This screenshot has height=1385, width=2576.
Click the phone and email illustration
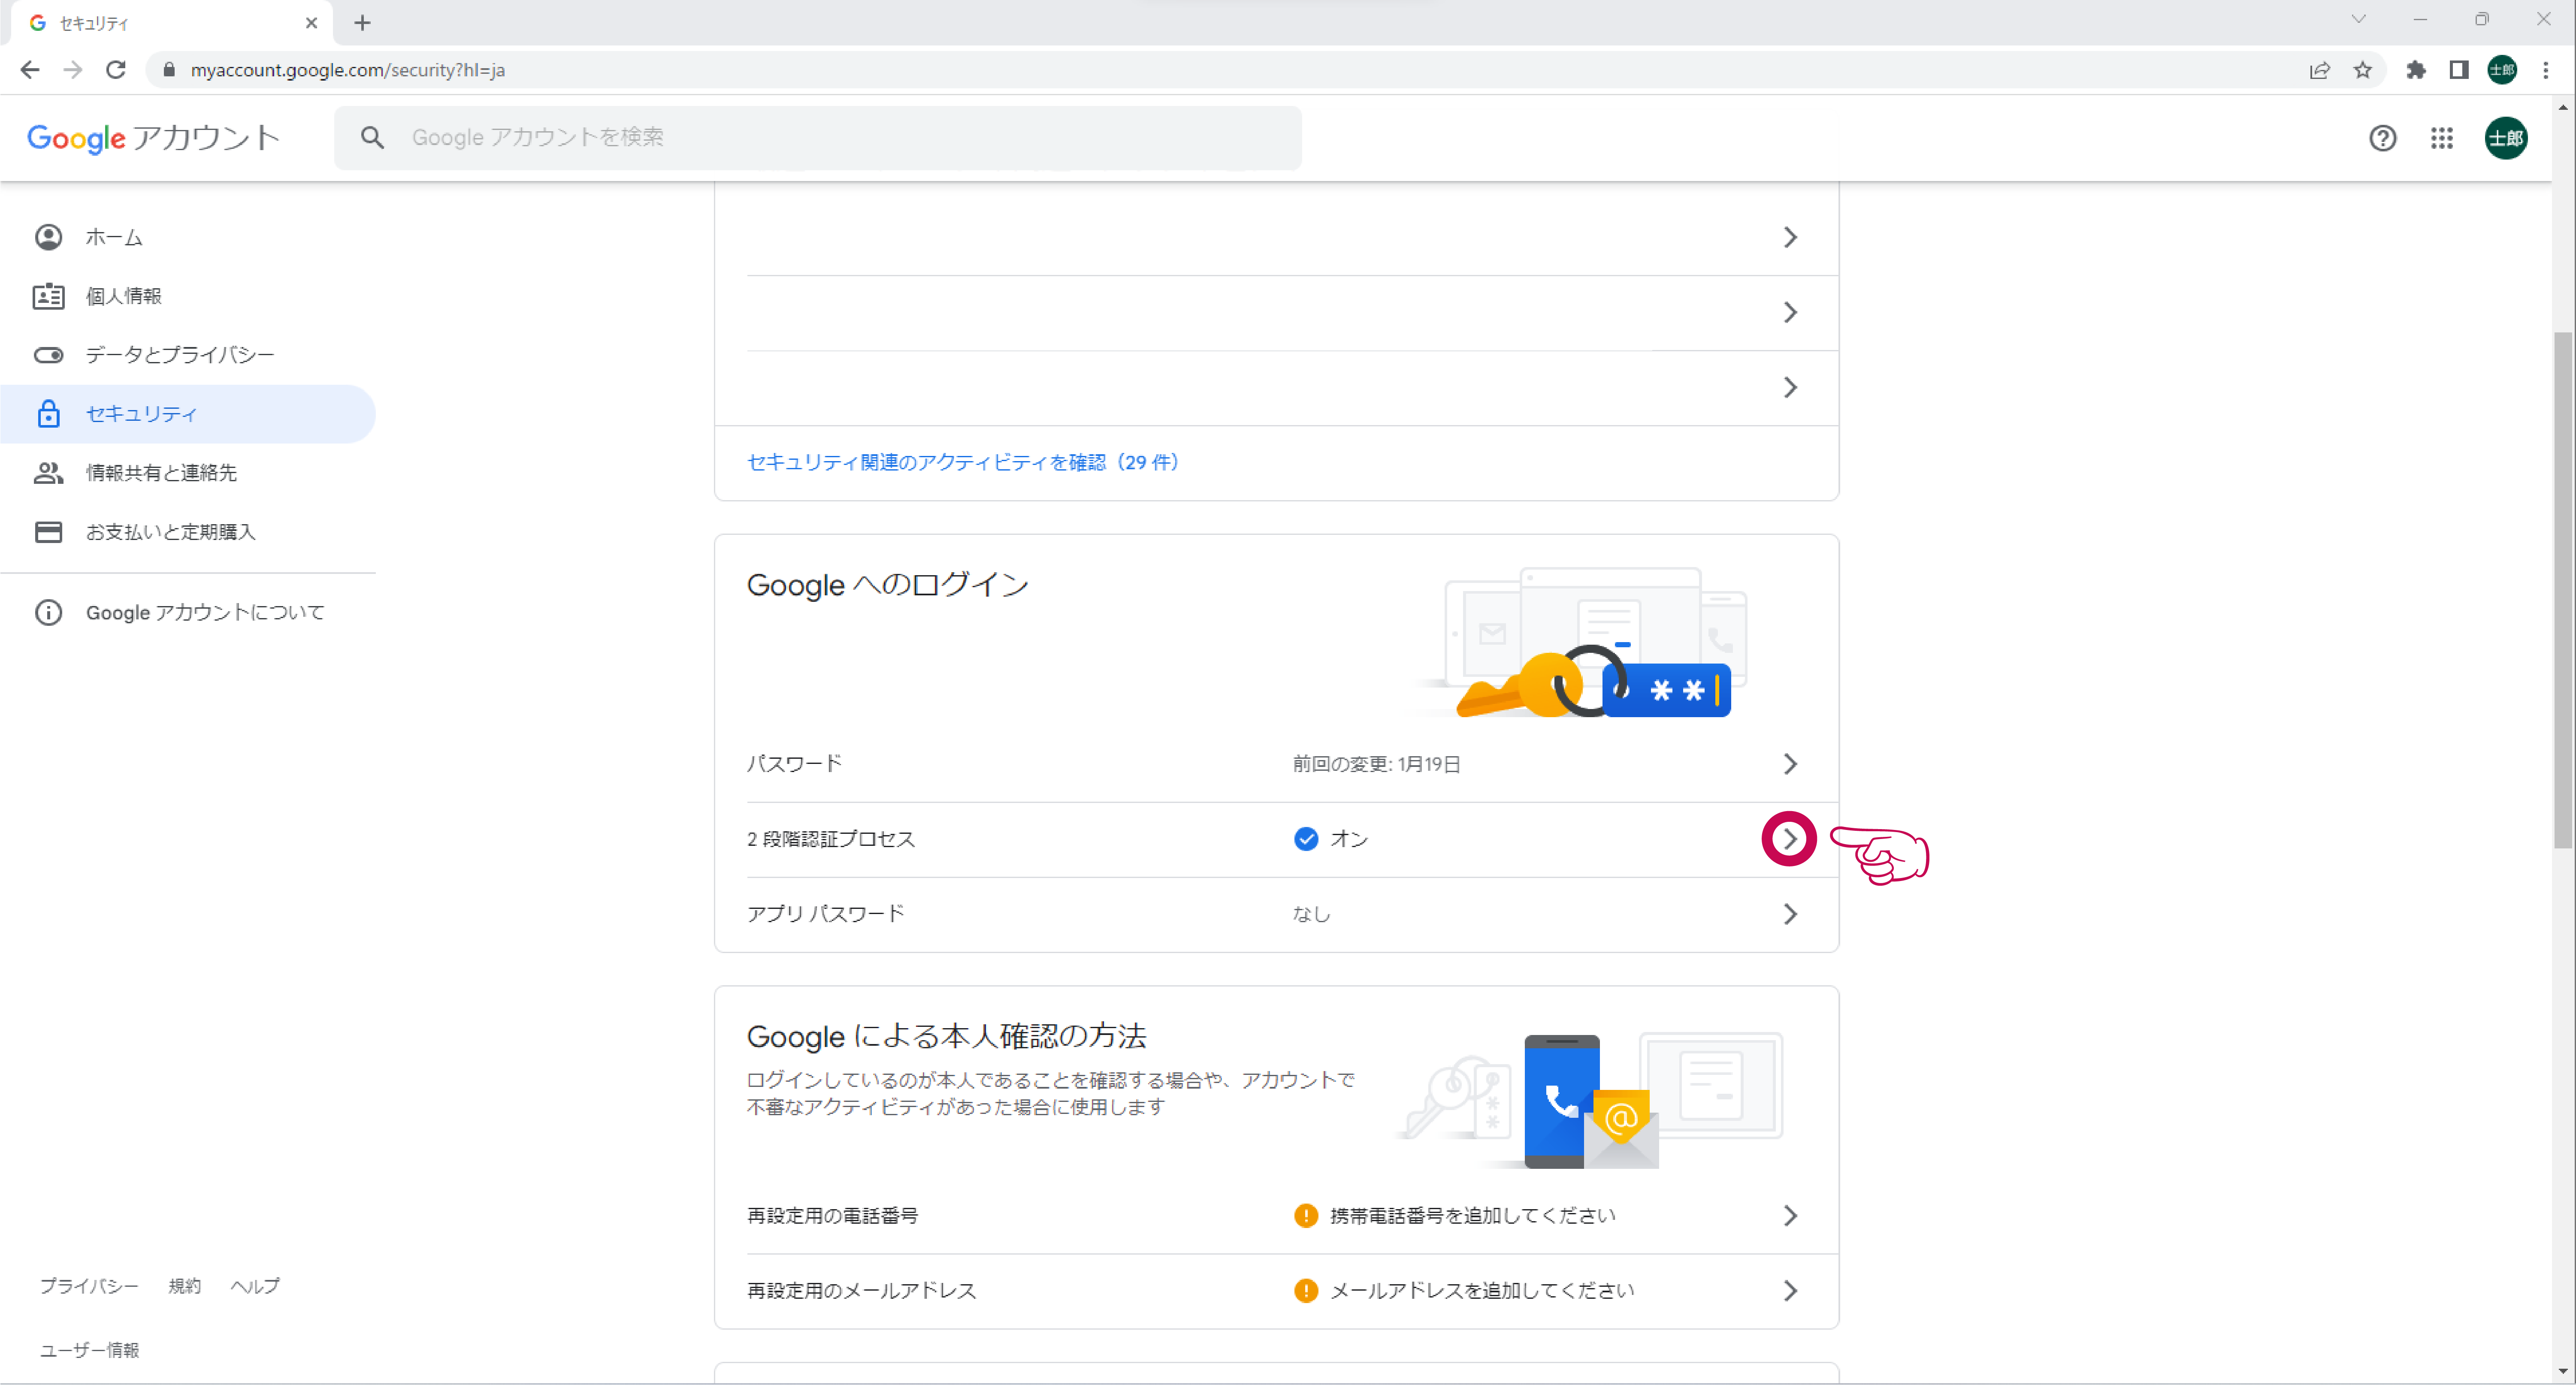tap(1590, 1100)
